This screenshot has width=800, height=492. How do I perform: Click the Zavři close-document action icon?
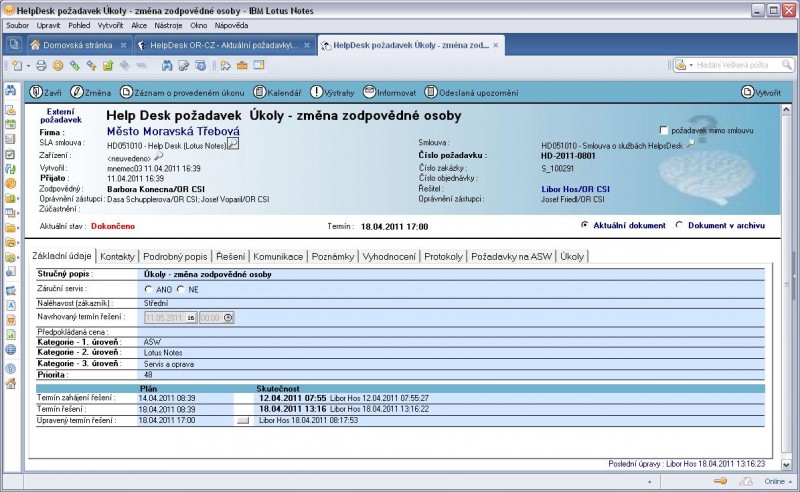point(36,92)
